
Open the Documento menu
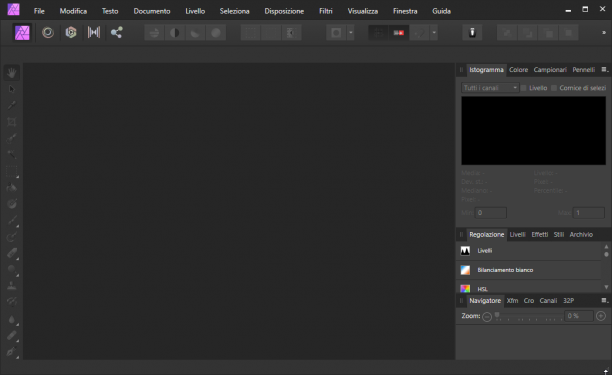coord(152,11)
